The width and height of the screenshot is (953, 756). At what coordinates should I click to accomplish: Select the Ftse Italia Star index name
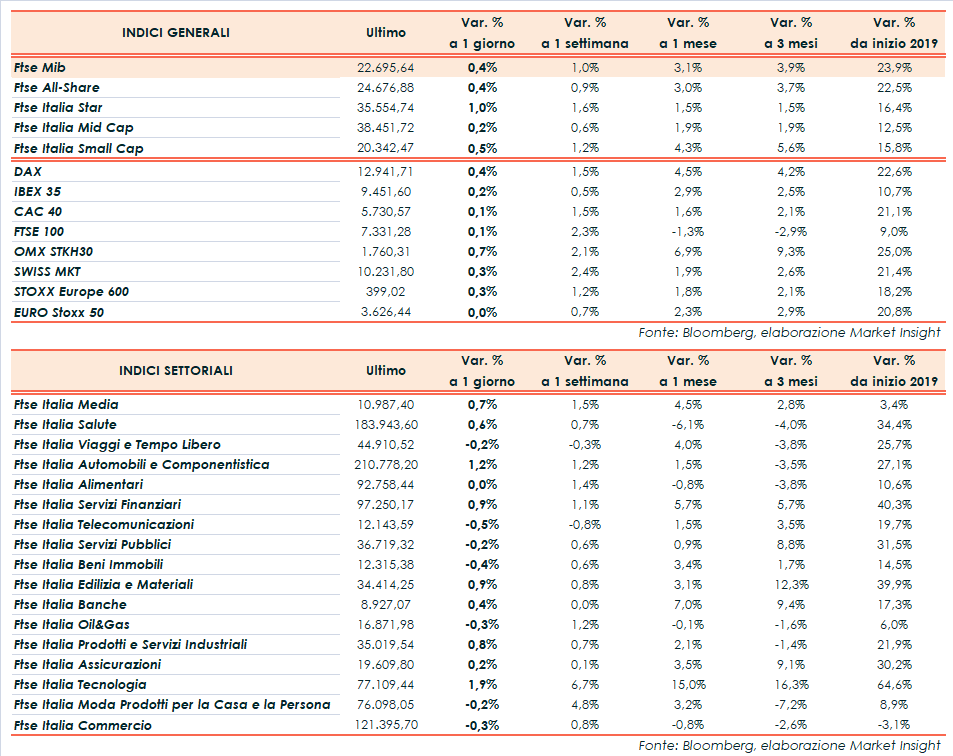tap(59, 107)
